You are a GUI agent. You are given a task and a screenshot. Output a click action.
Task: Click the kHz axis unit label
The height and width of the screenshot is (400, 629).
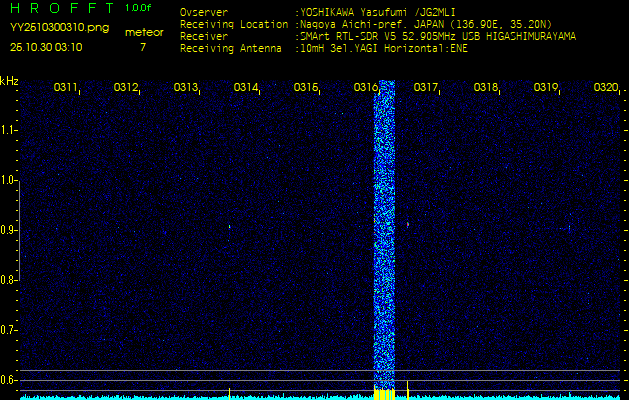tap(9, 80)
